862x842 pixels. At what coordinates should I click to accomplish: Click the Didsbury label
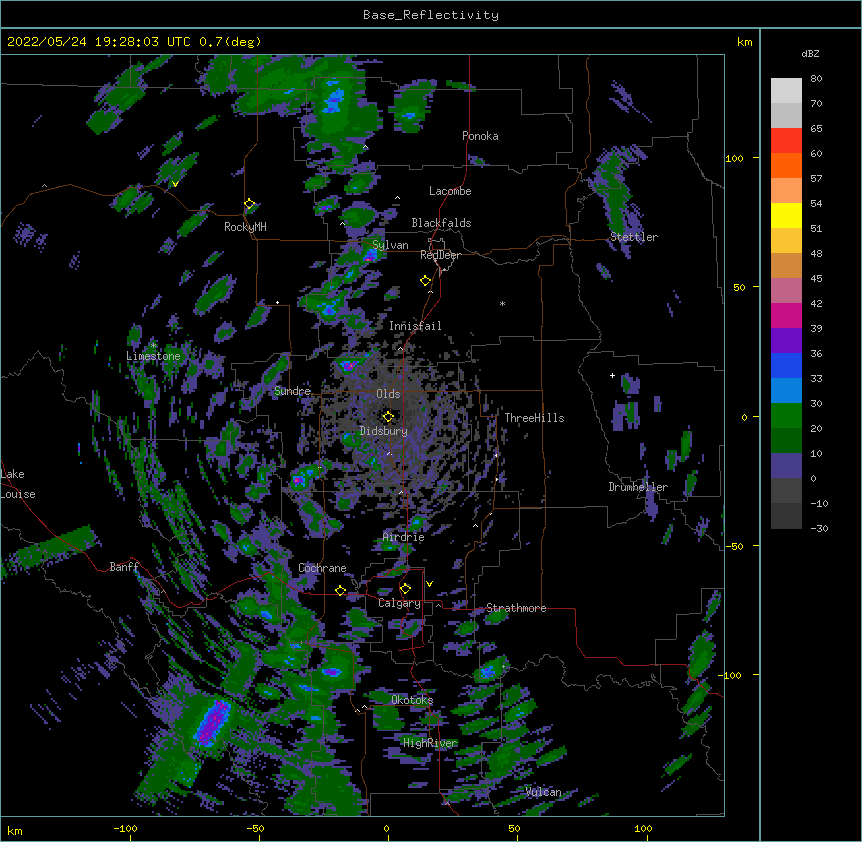384,431
